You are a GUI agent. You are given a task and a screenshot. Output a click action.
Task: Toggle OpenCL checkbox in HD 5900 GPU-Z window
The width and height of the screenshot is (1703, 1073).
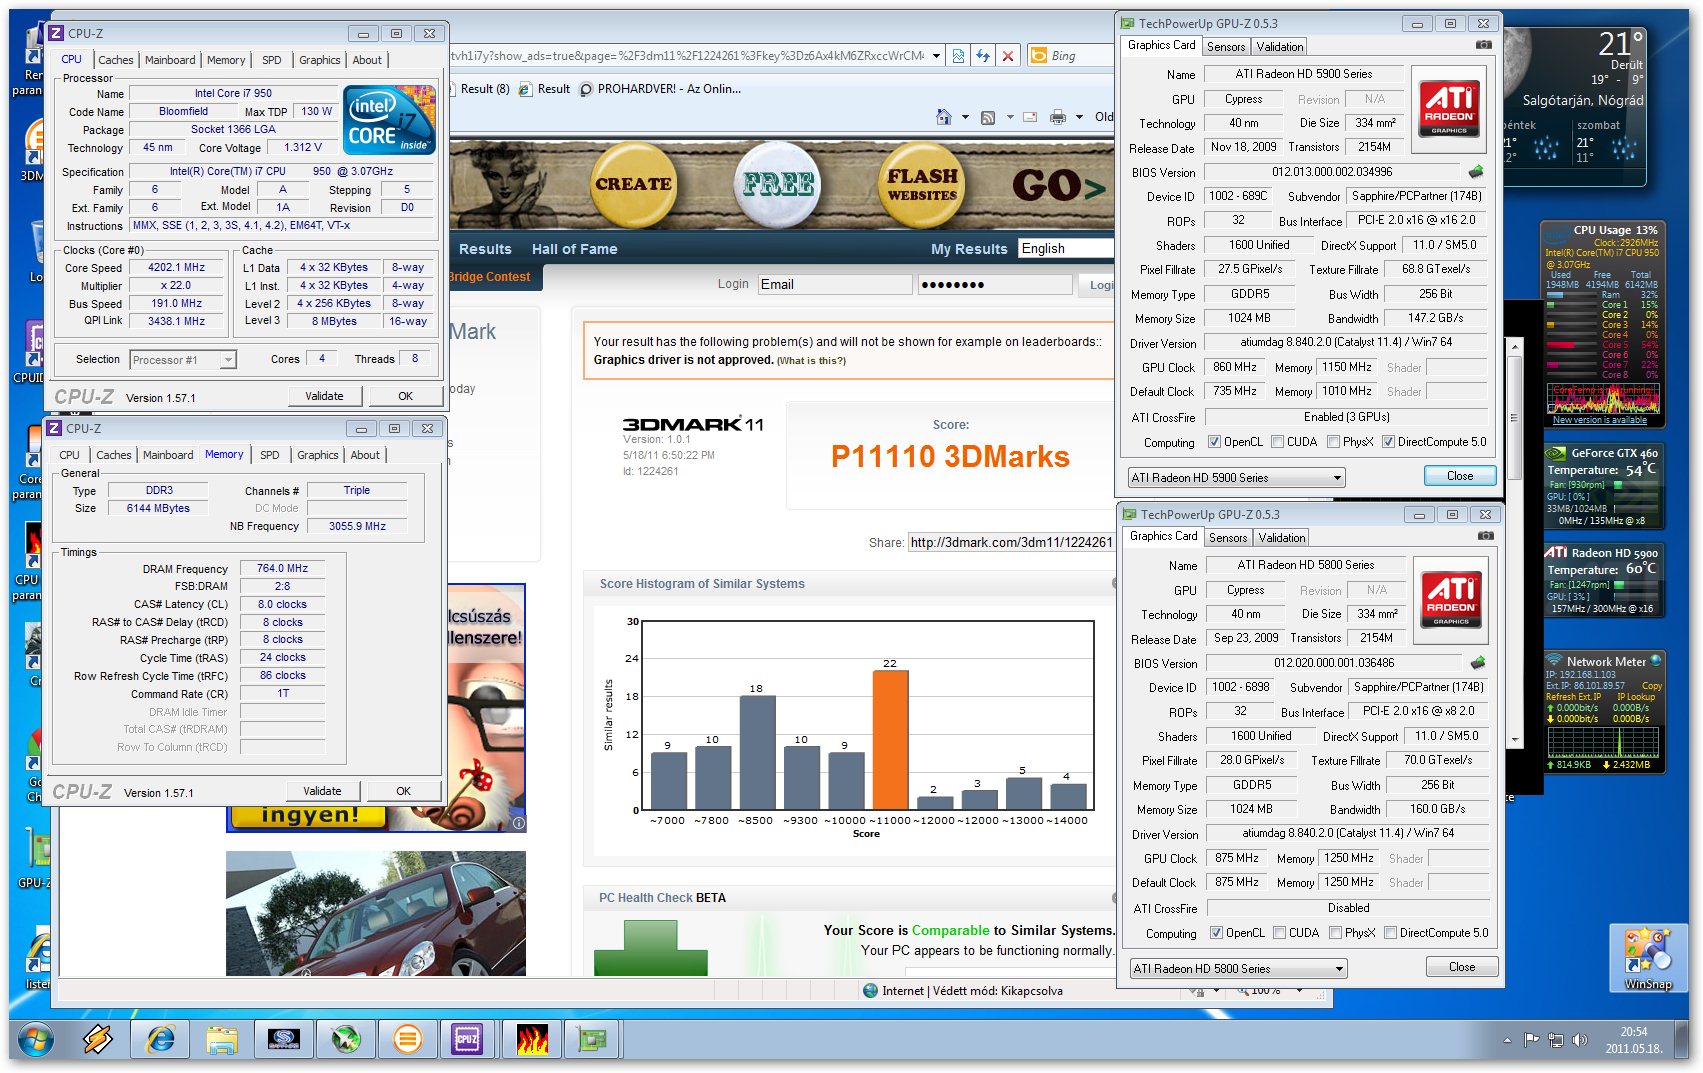[x=1214, y=442]
